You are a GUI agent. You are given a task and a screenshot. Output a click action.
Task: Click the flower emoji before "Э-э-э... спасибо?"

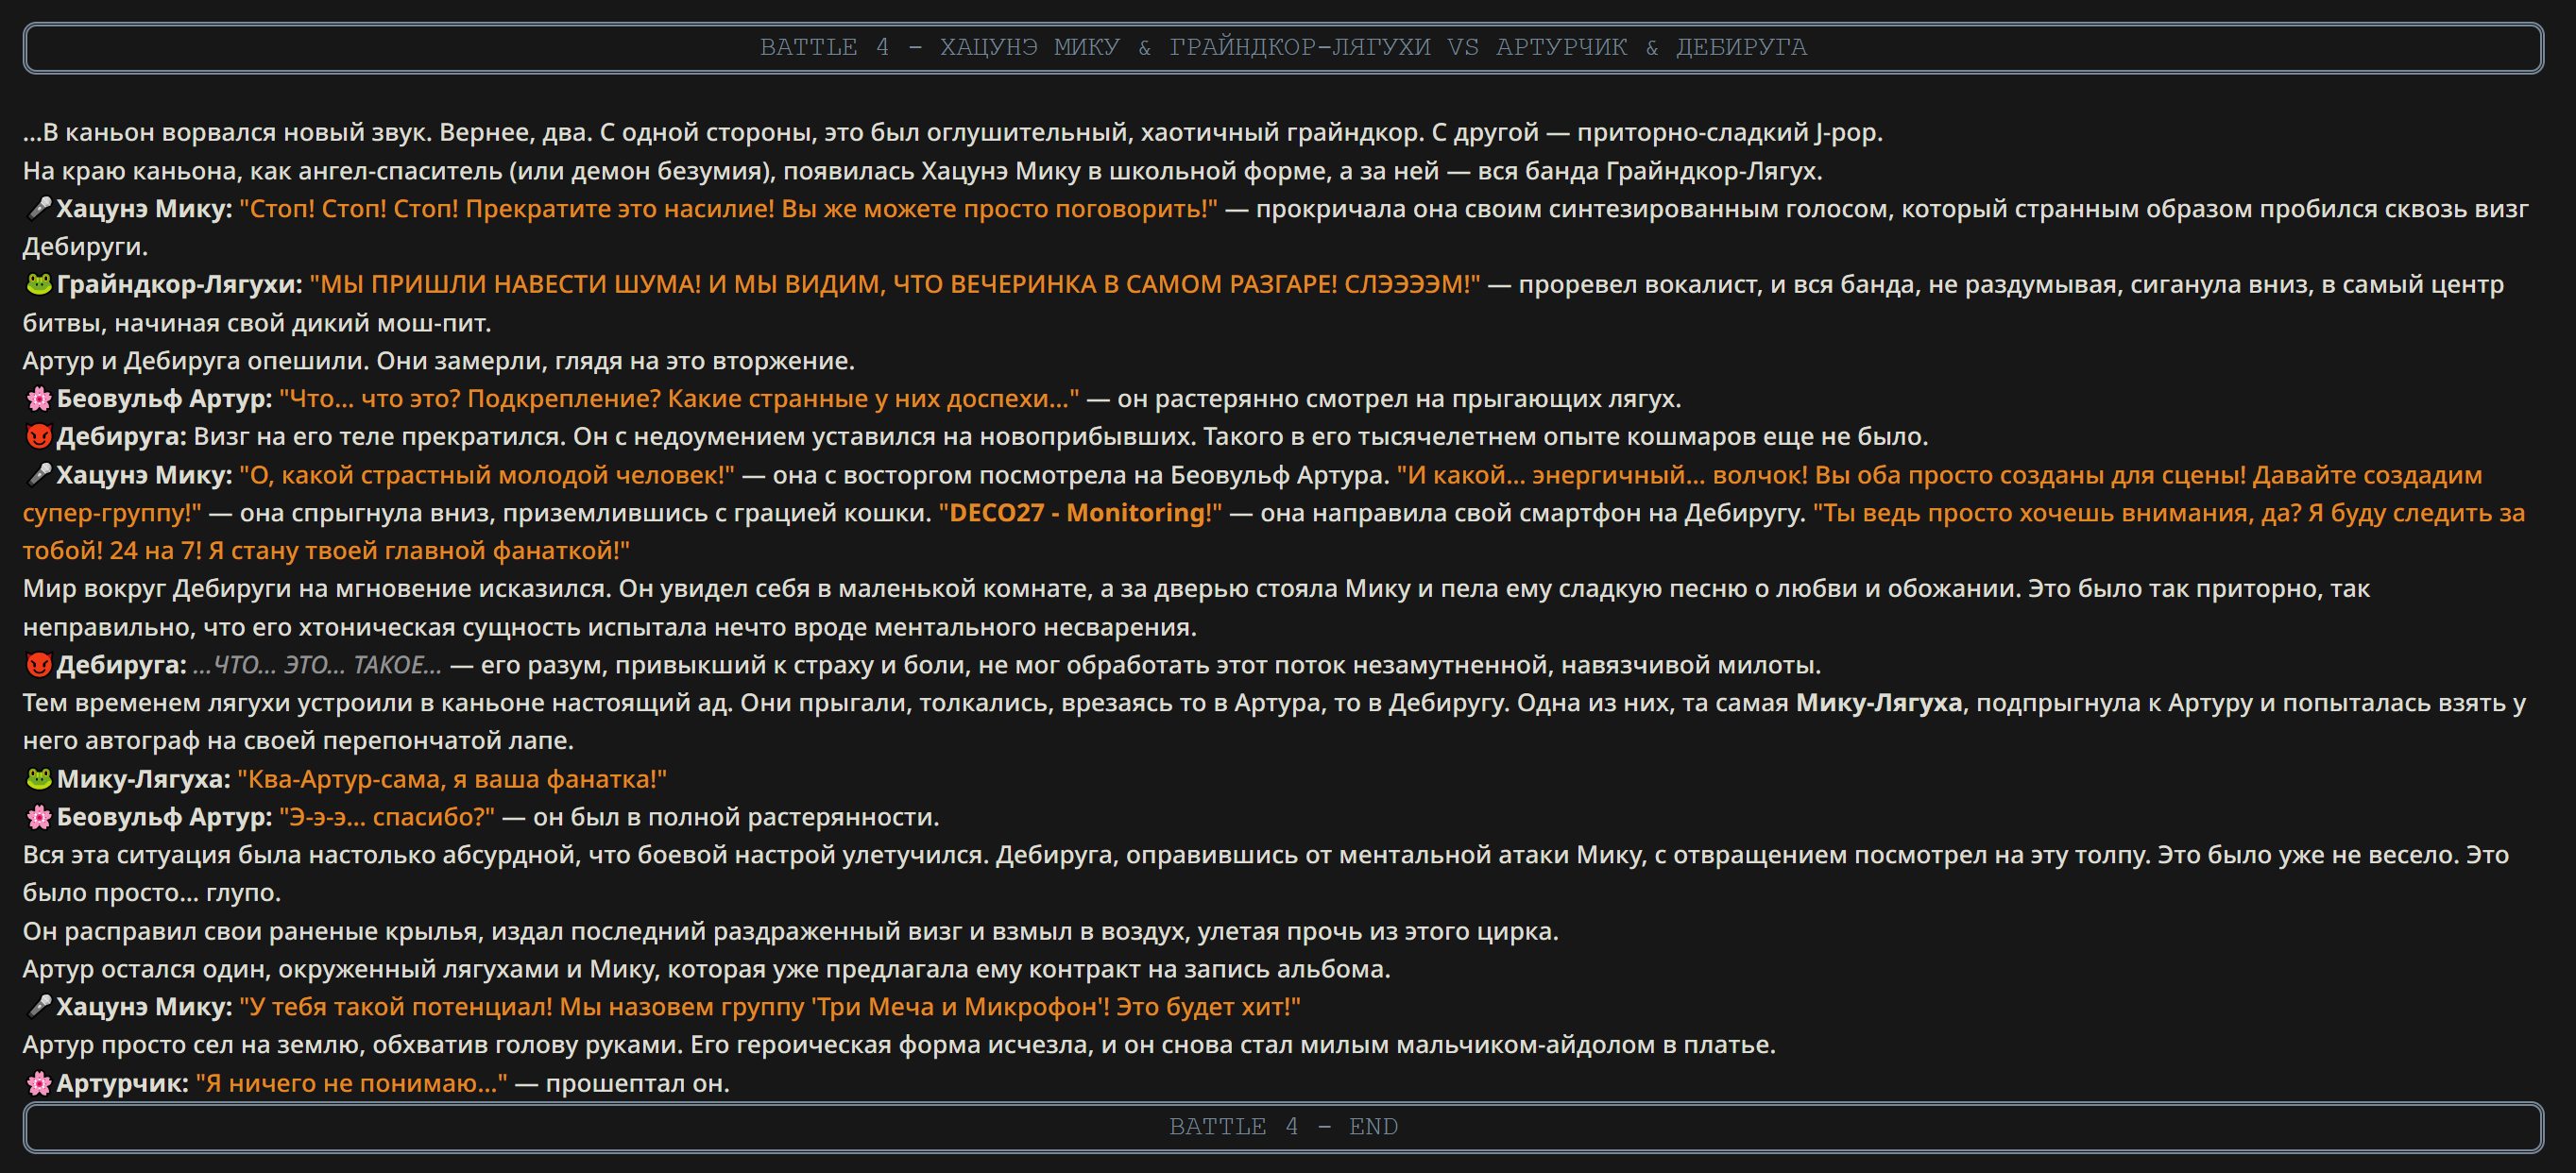pos(38,817)
